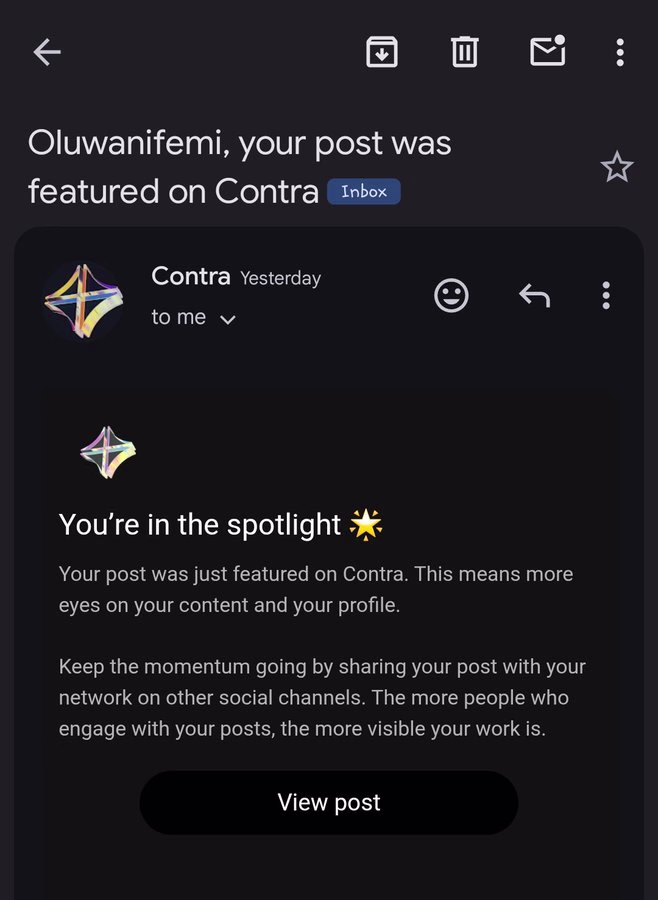
Task: Mark the email as unread
Action: pyautogui.click(x=547, y=51)
